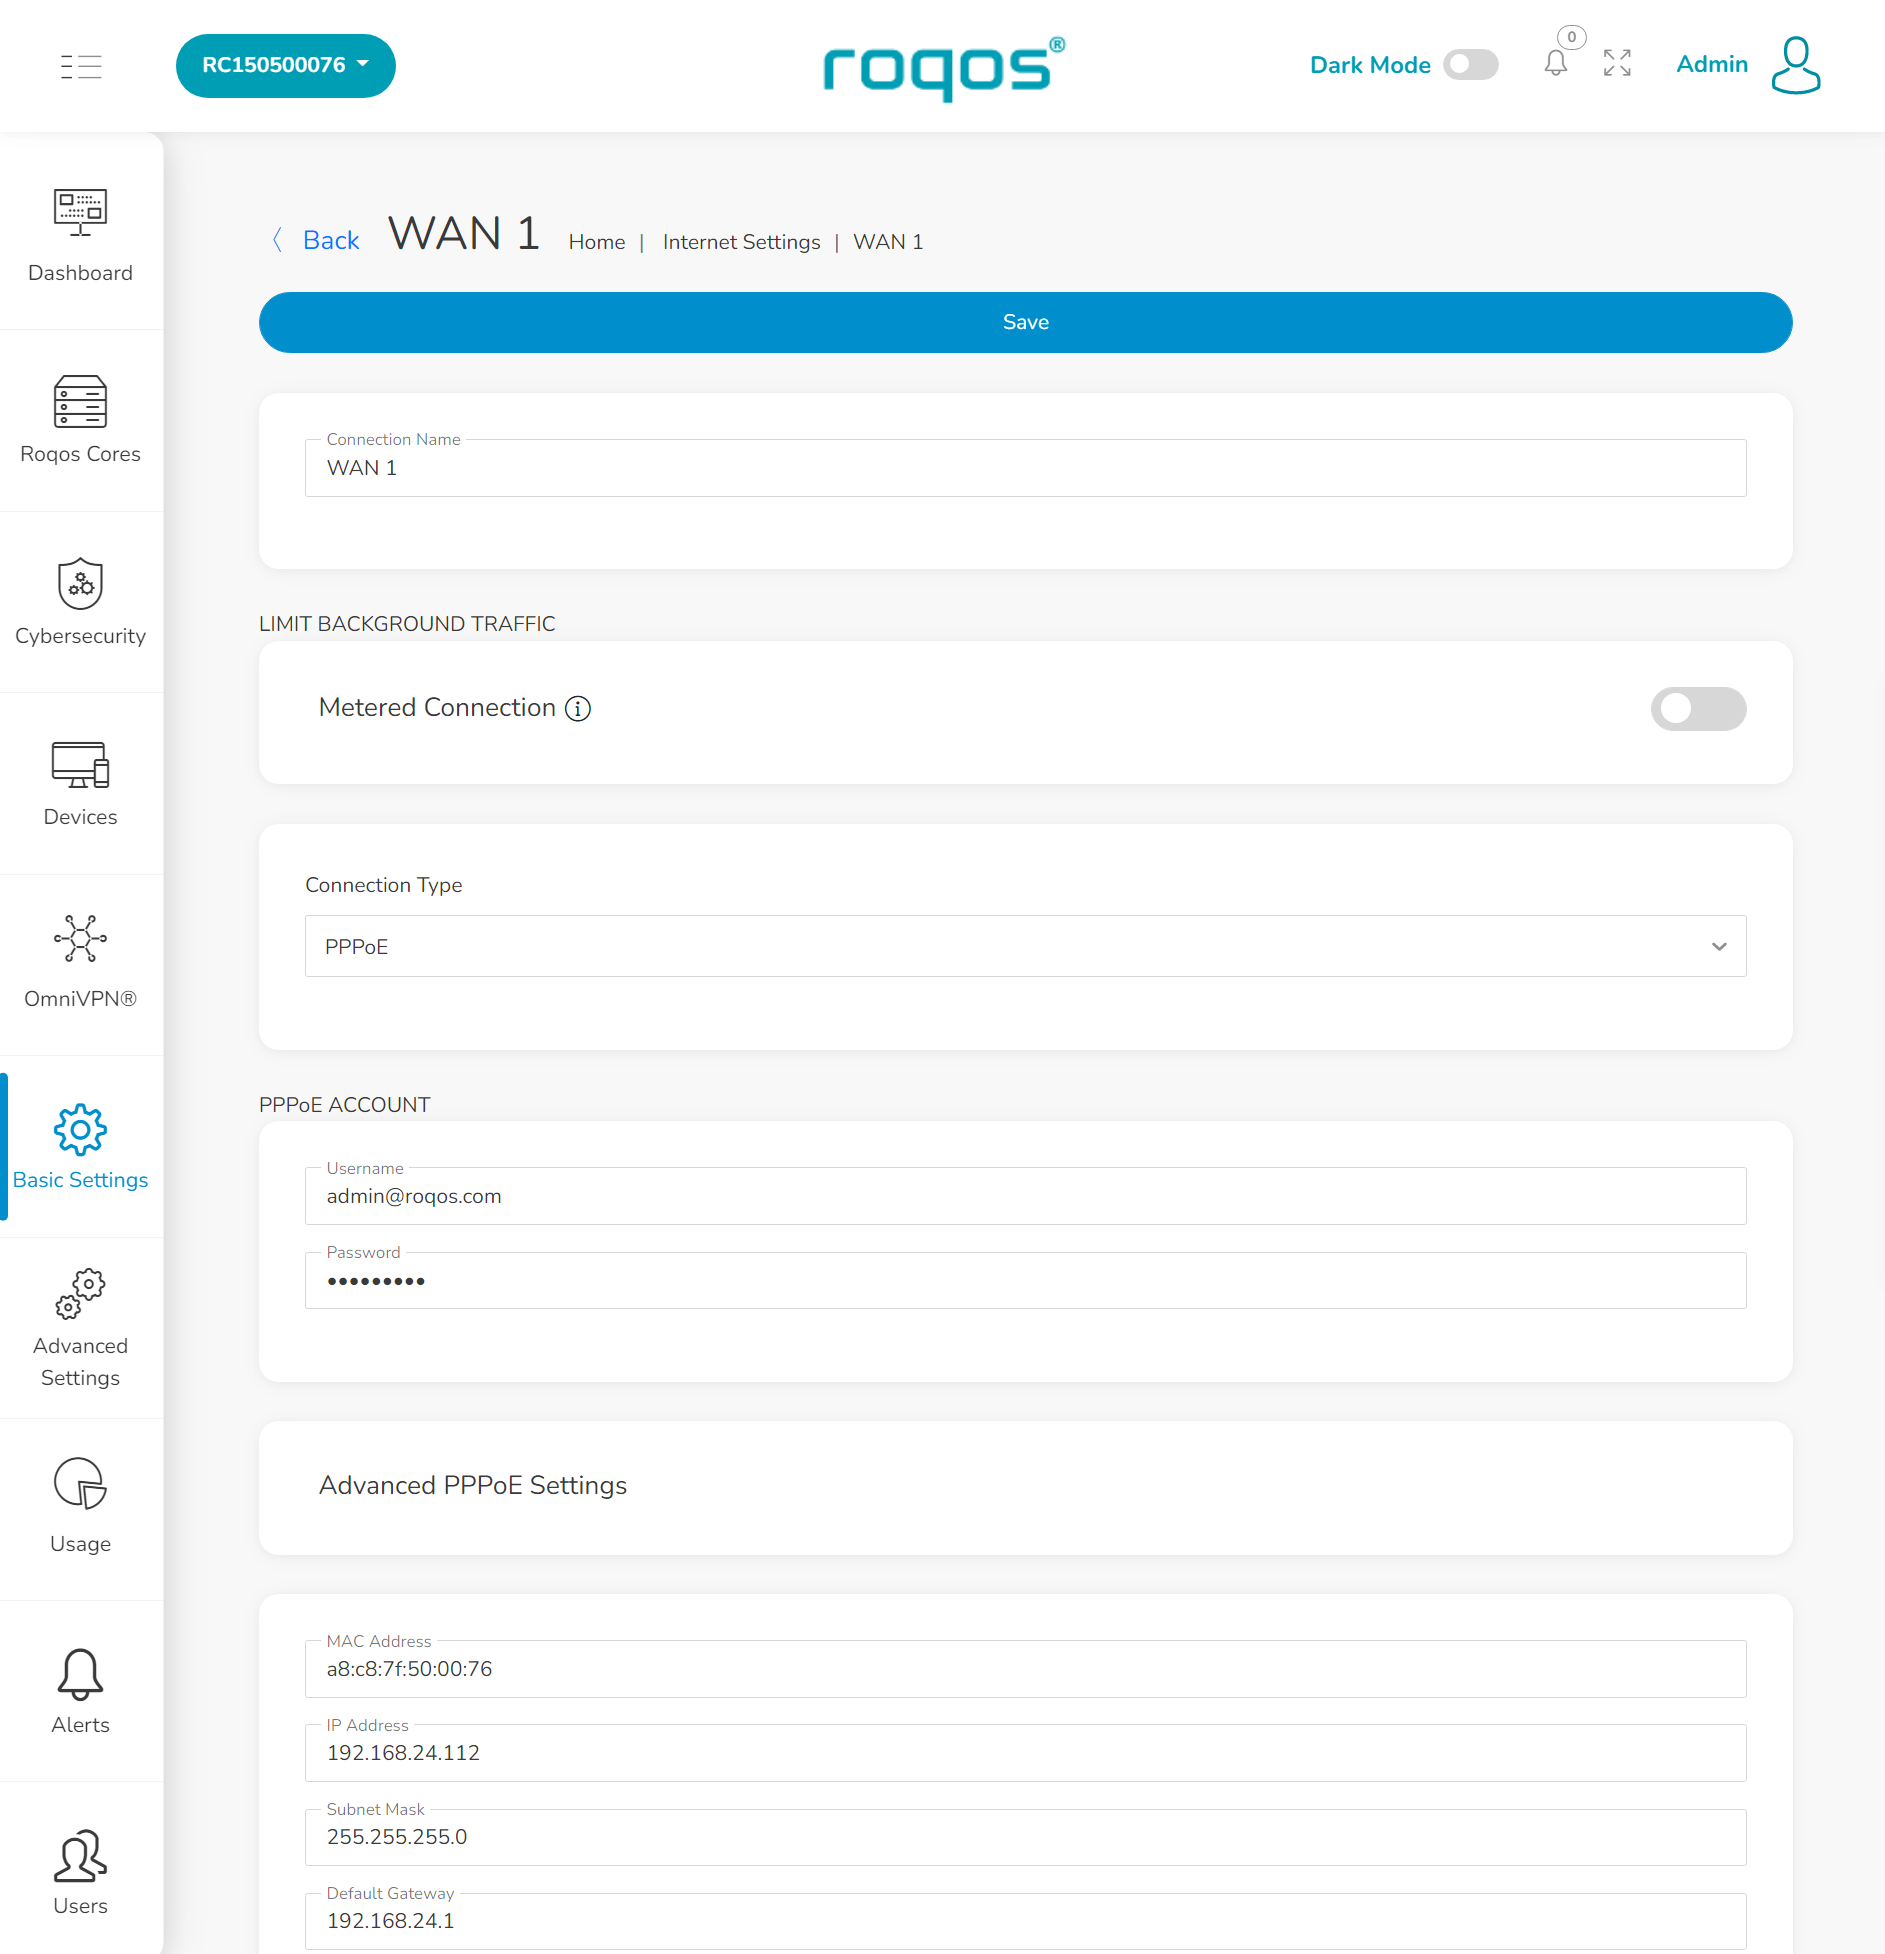Enable Dark Mode switch
The image size is (1885, 1954).
[x=1470, y=65]
